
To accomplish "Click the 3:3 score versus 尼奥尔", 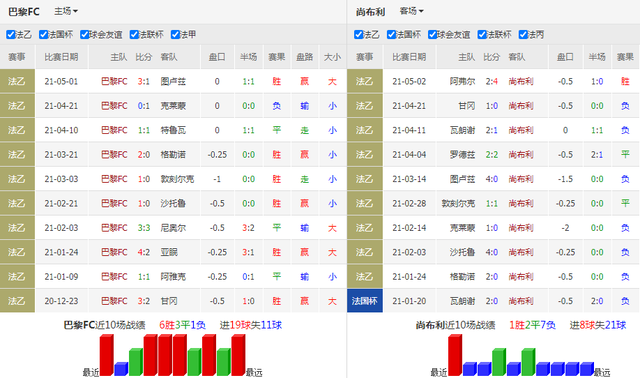I will click(144, 228).
